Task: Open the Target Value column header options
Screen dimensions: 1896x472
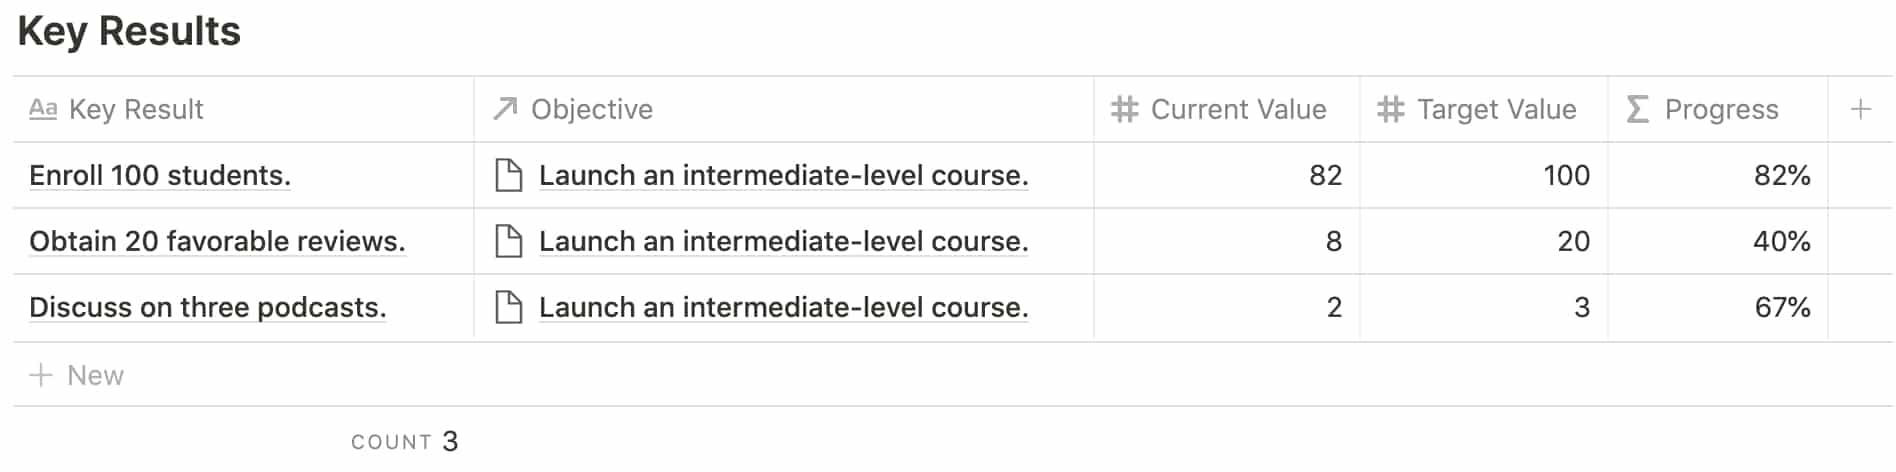Action: pos(1484,109)
